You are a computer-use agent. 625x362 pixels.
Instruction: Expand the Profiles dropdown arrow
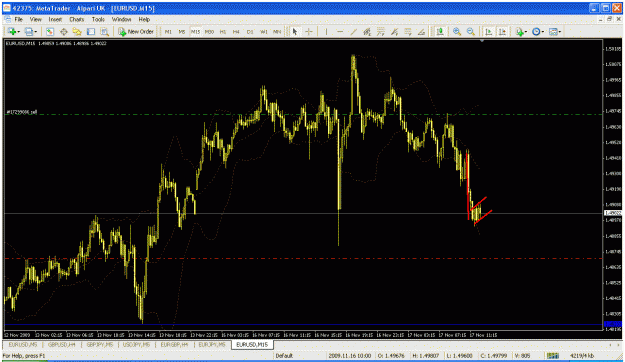click(35, 32)
